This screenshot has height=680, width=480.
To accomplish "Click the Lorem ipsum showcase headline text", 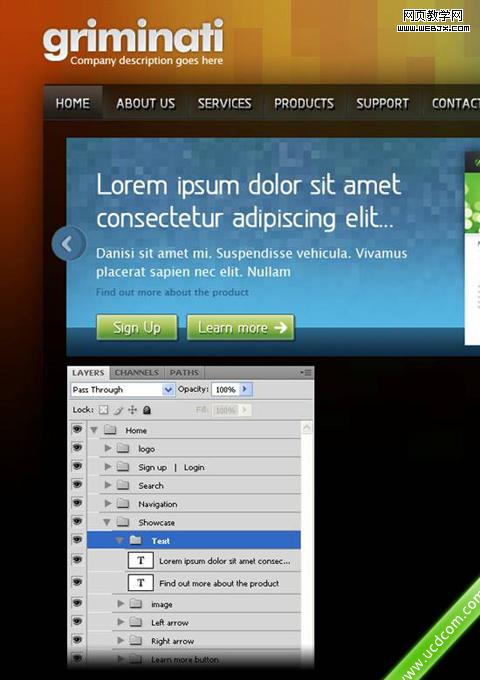I will pos(249,201).
